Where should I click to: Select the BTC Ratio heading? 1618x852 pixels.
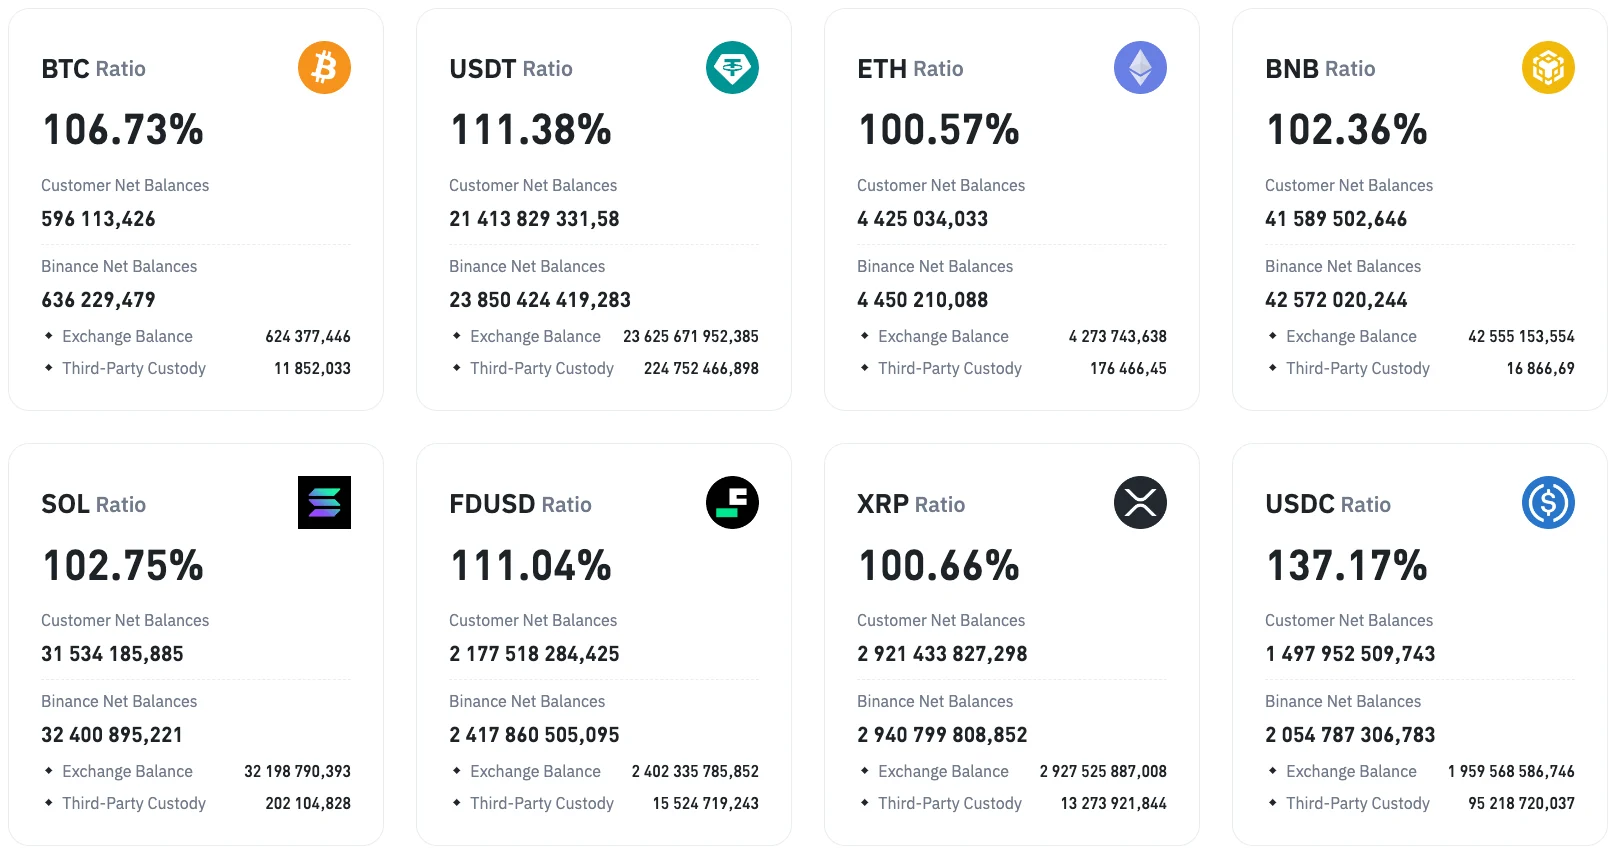pyautogui.click(x=93, y=69)
